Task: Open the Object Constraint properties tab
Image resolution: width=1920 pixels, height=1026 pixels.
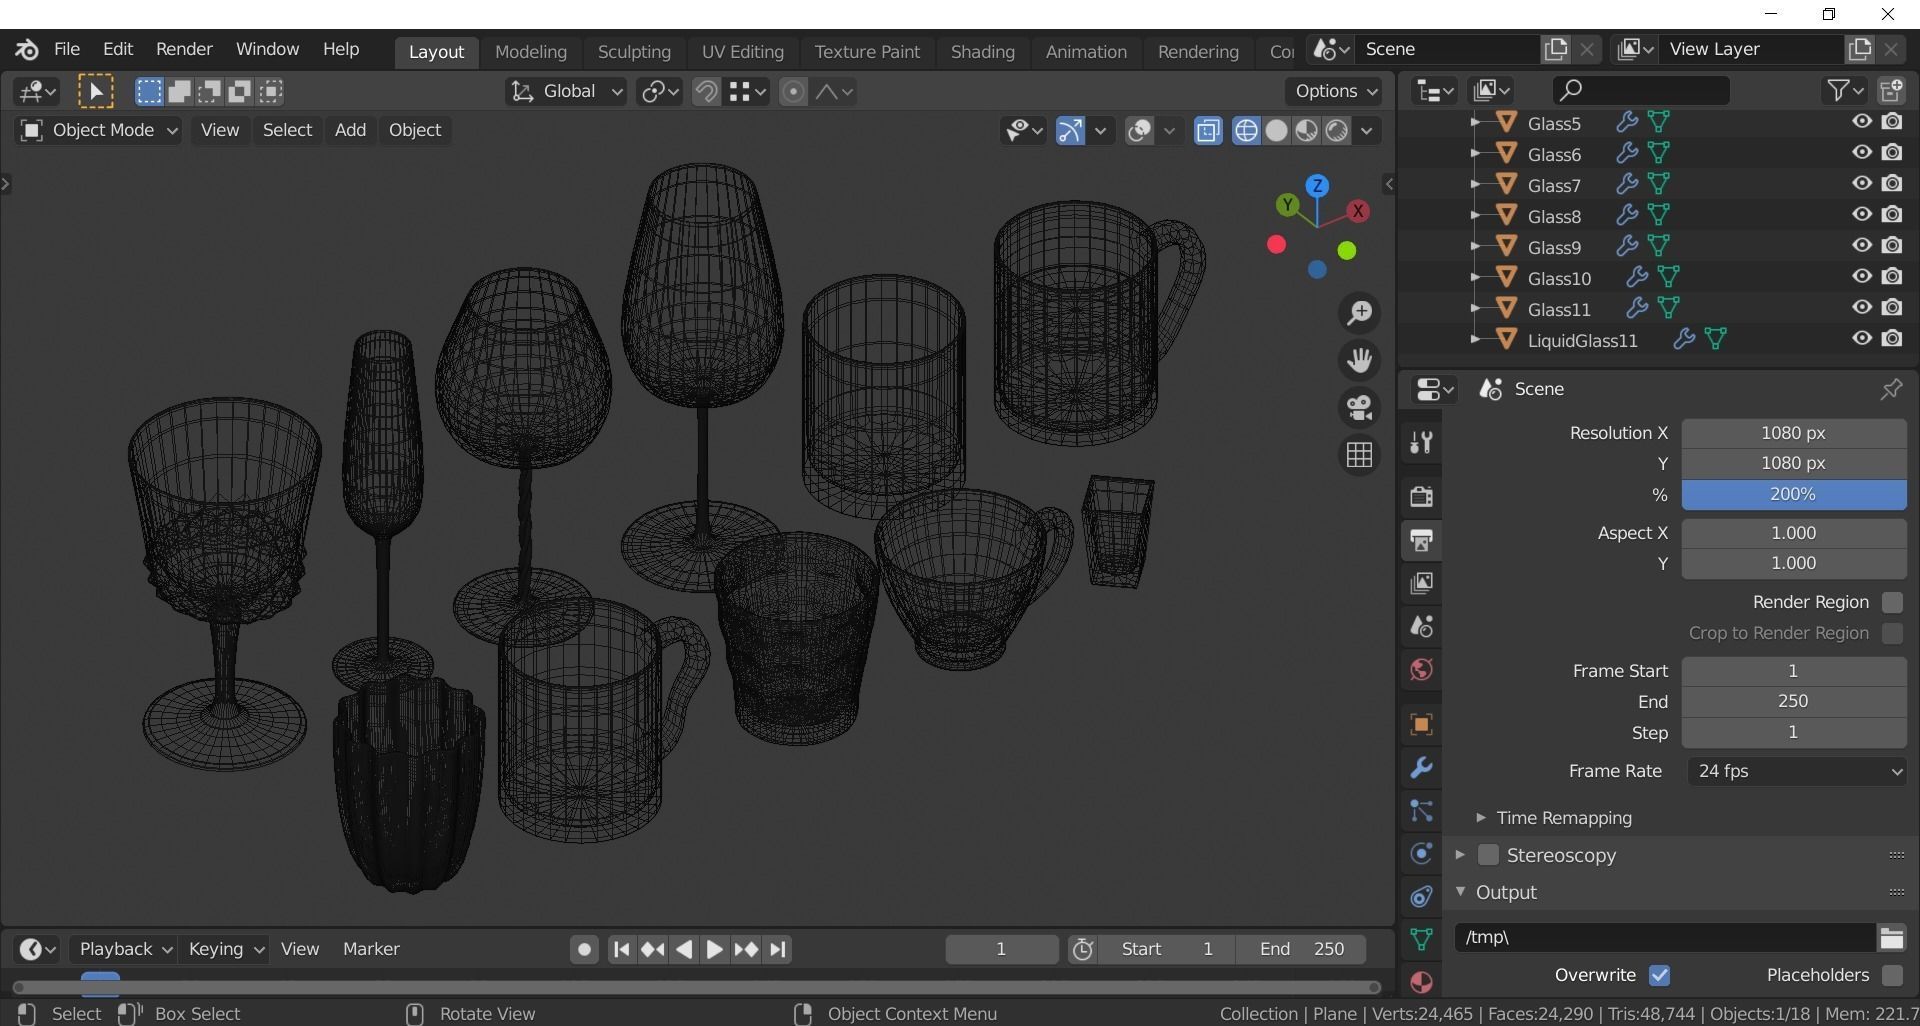Action: click(1421, 896)
